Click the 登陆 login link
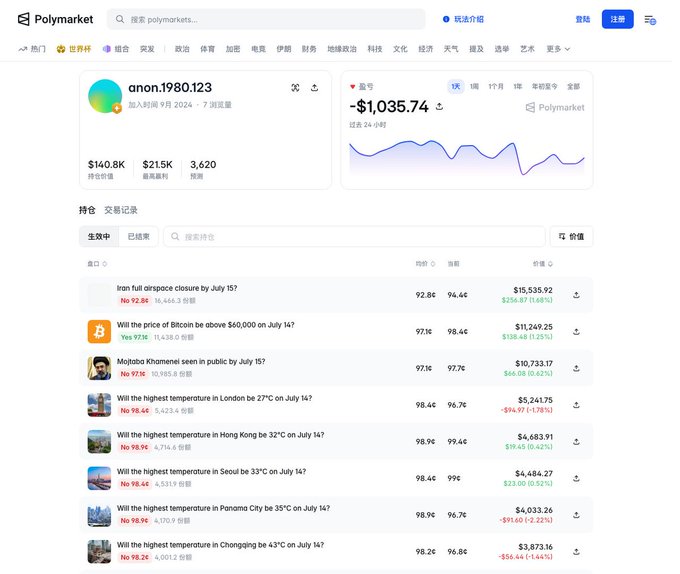Viewport: 680px width, 574px height. [x=582, y=19]
